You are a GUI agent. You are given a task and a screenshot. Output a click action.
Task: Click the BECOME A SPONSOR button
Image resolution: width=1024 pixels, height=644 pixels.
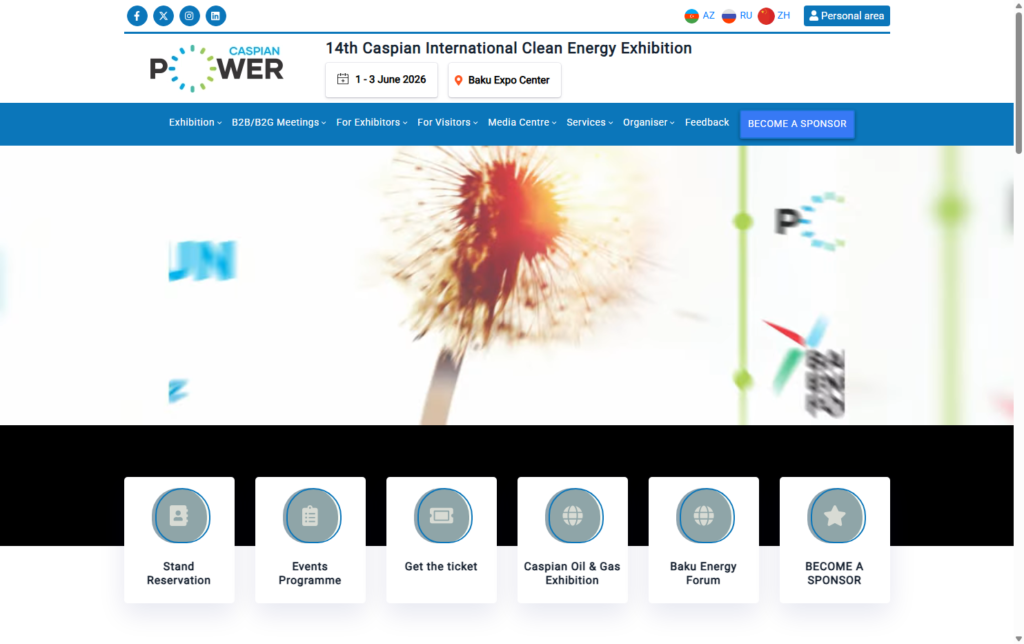tap(797, 124)
